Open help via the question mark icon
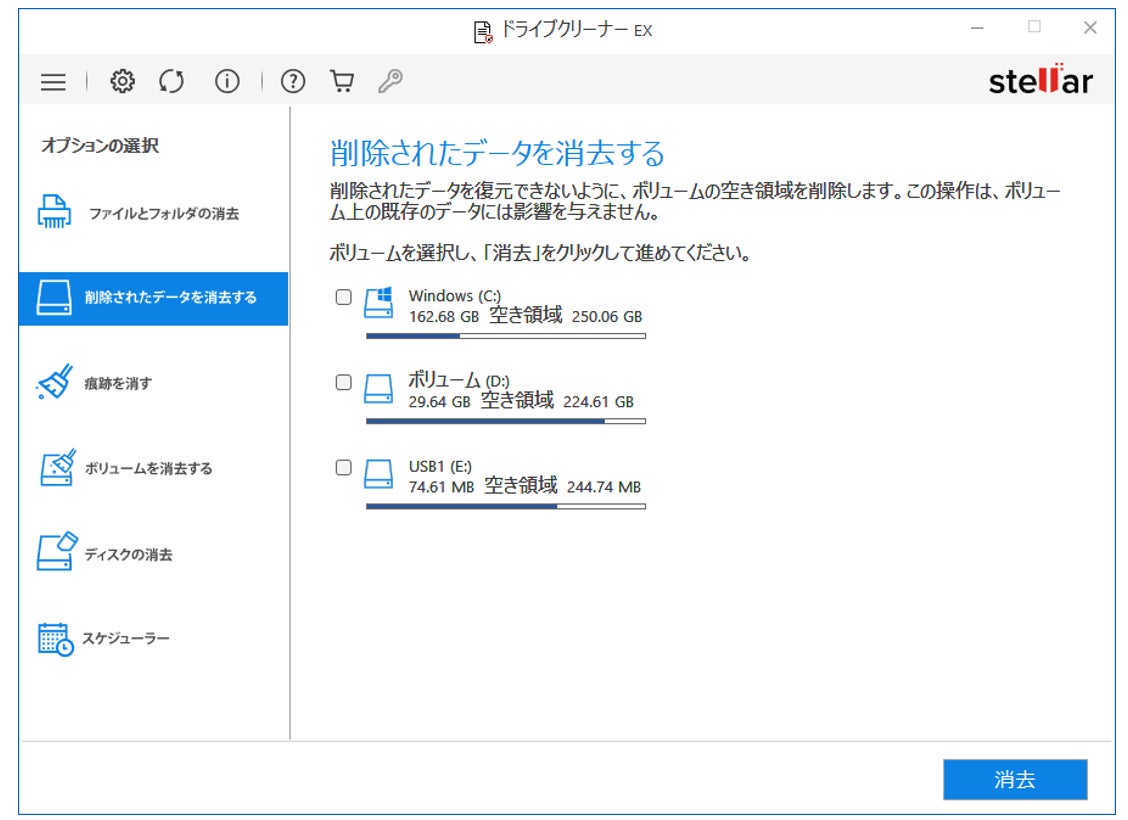This screenshot has height=820, width=1128. (293, 81)
